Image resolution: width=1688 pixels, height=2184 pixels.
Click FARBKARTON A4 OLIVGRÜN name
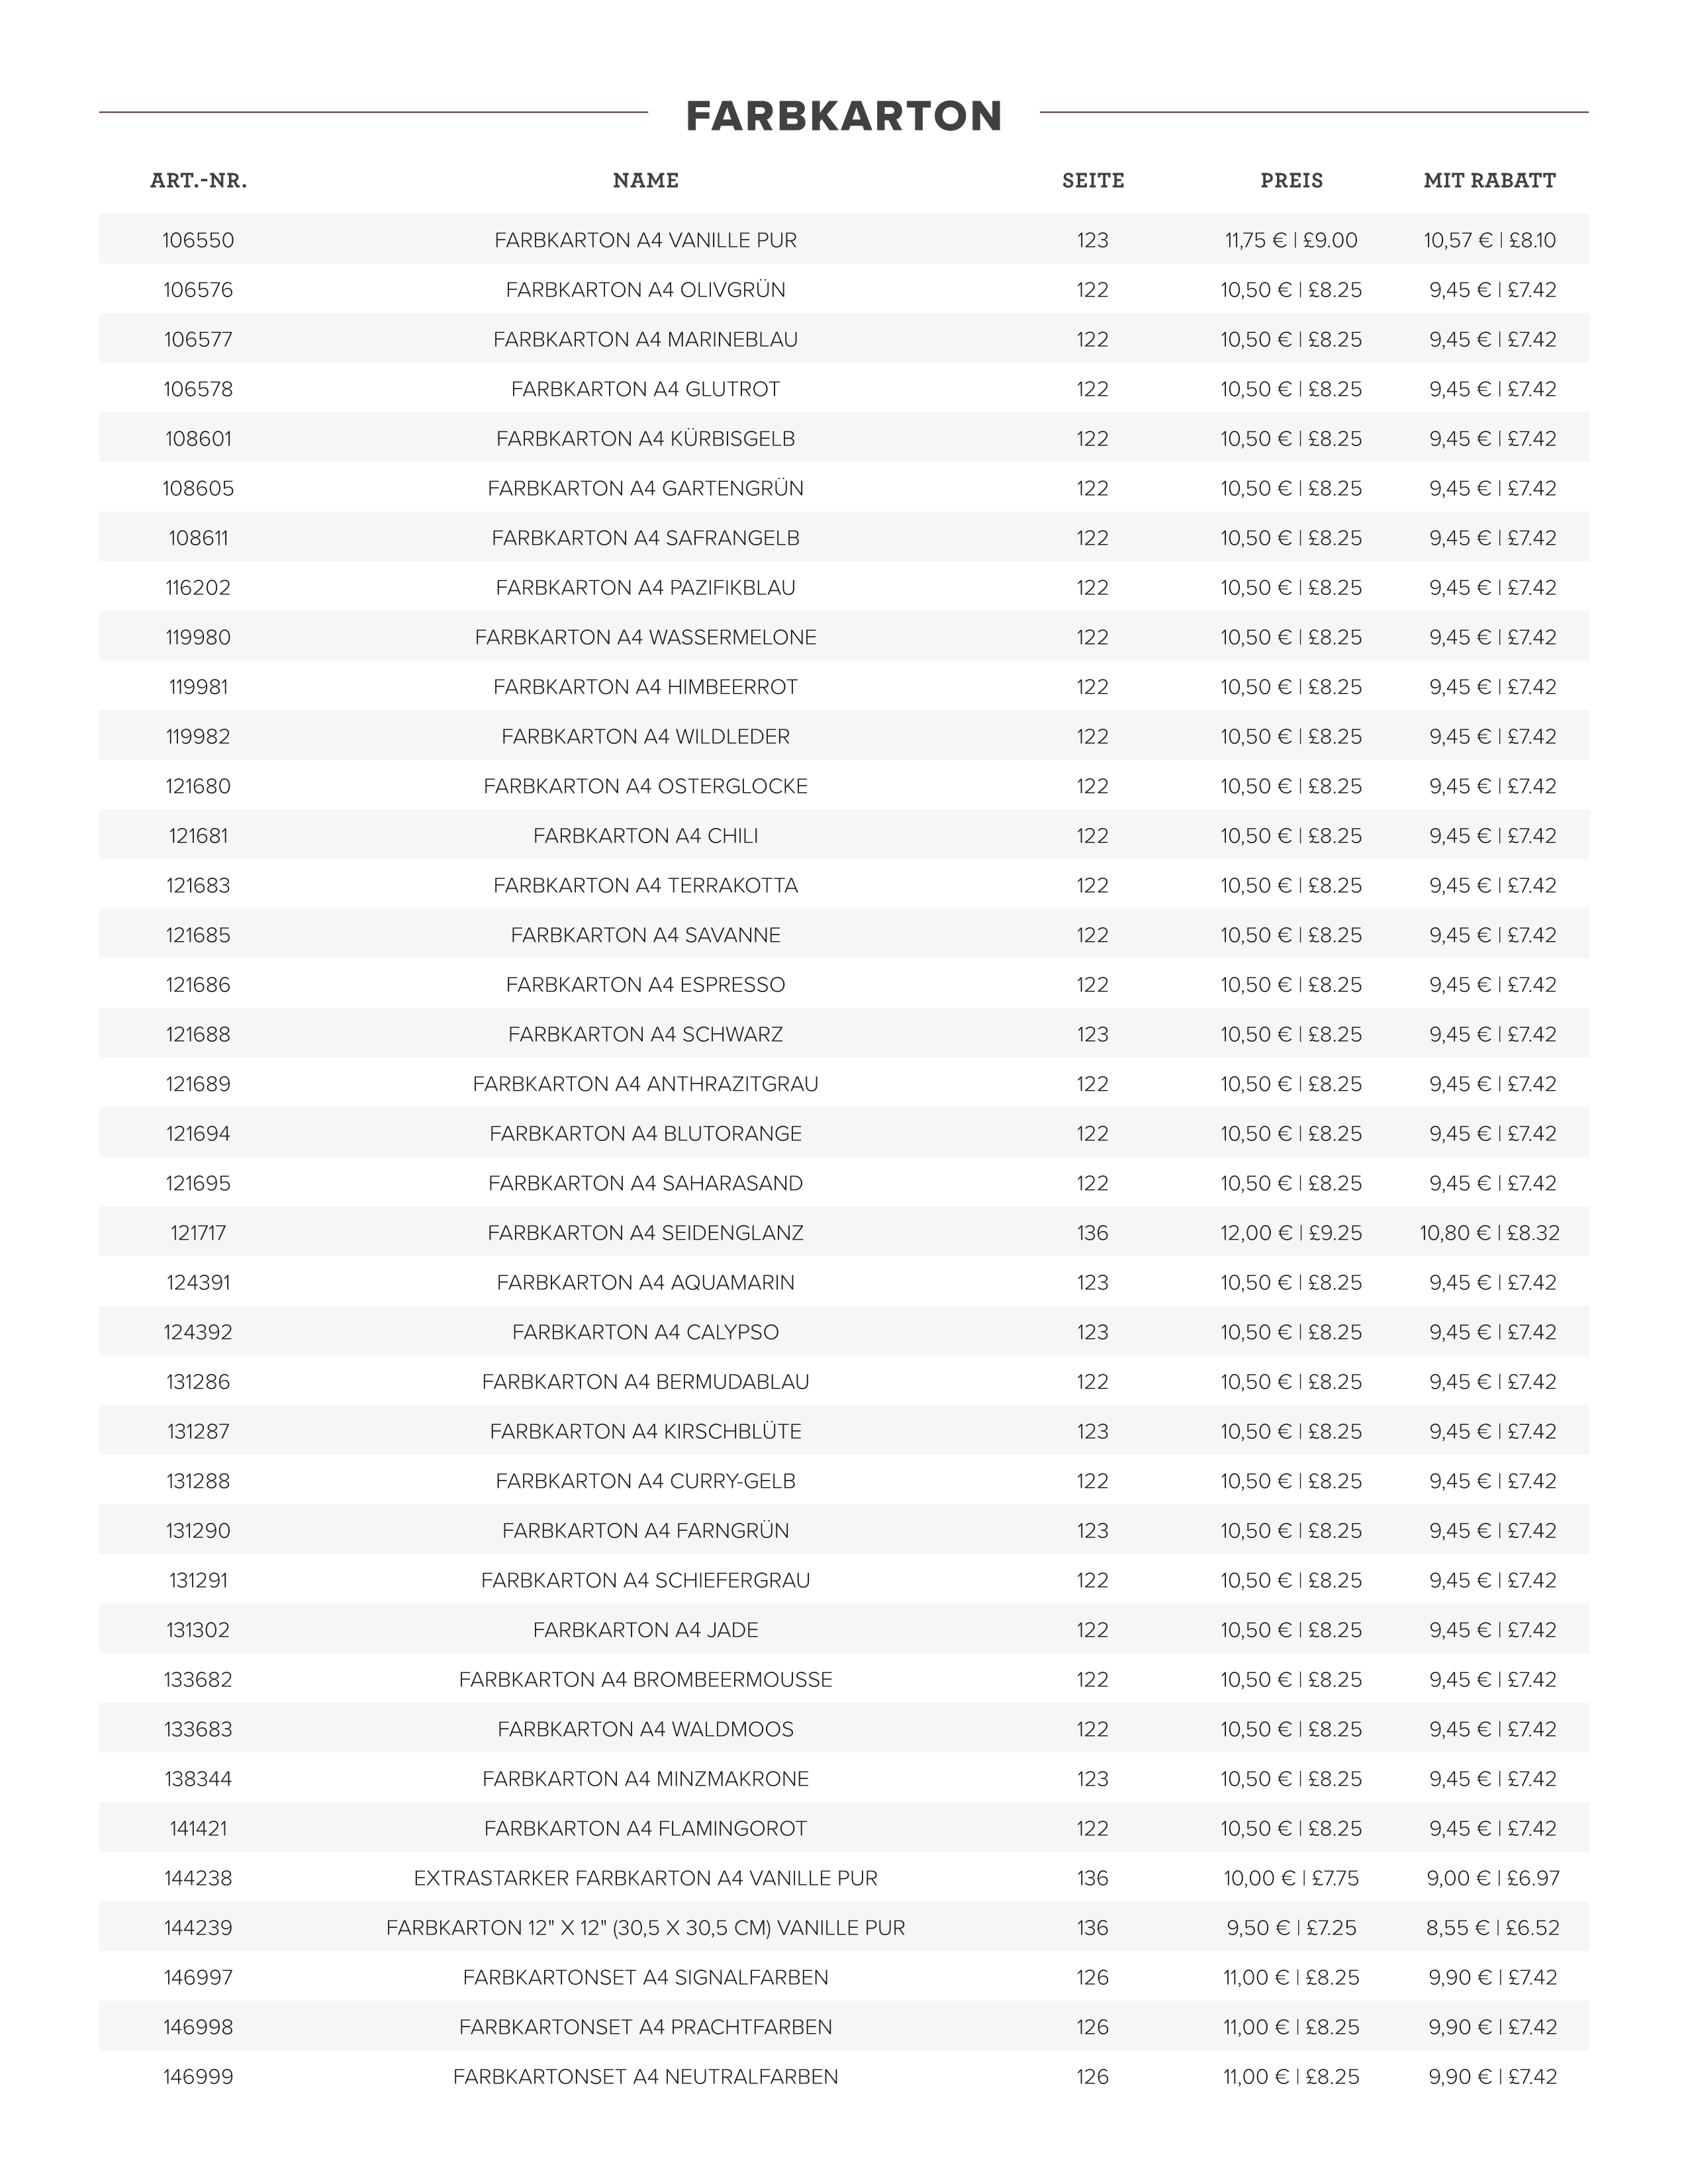(x=646, y=290)
